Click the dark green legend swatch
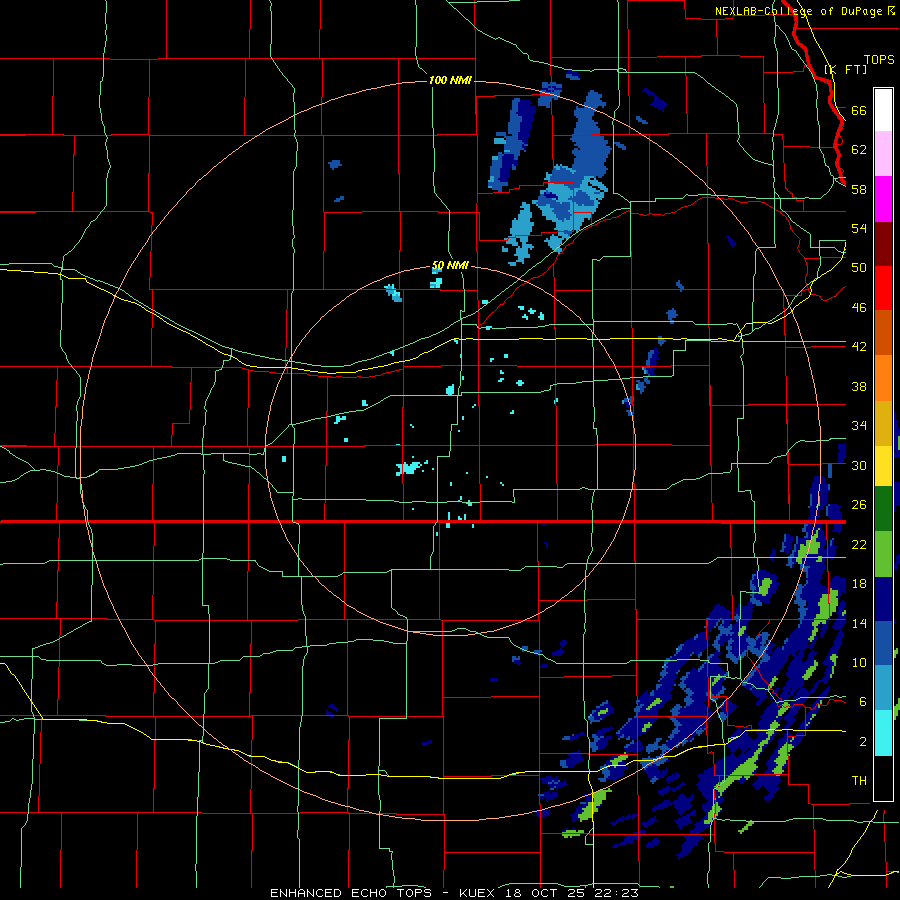The image size is (900, 900). [883, 509]
